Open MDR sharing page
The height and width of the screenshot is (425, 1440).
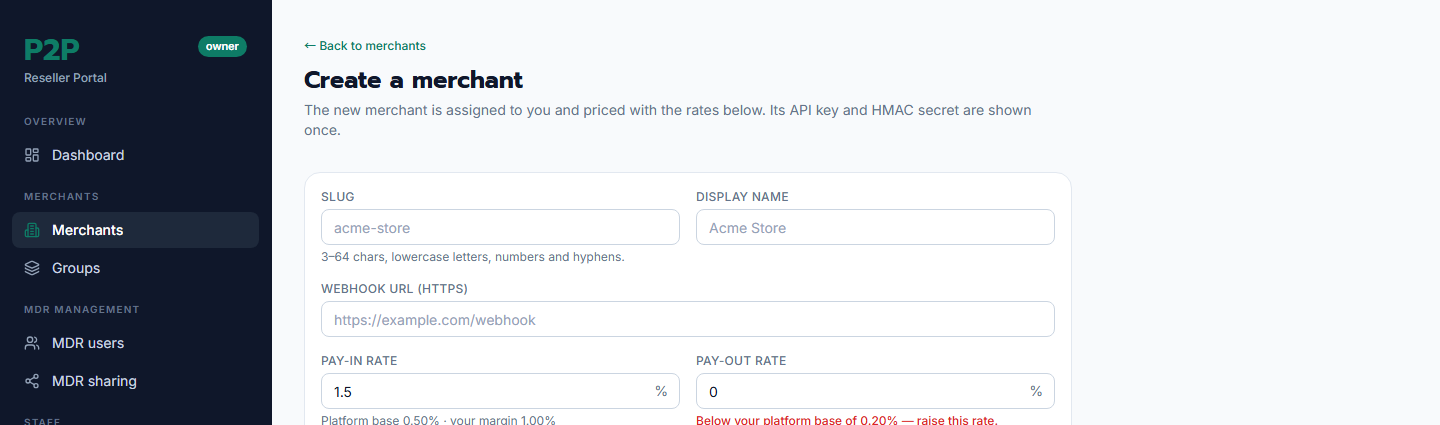(135, 381)
